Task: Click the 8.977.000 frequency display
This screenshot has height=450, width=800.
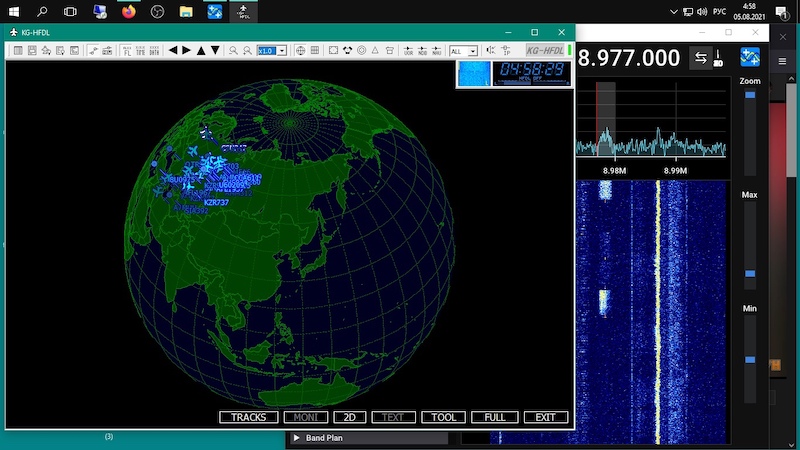Action: 629,58
